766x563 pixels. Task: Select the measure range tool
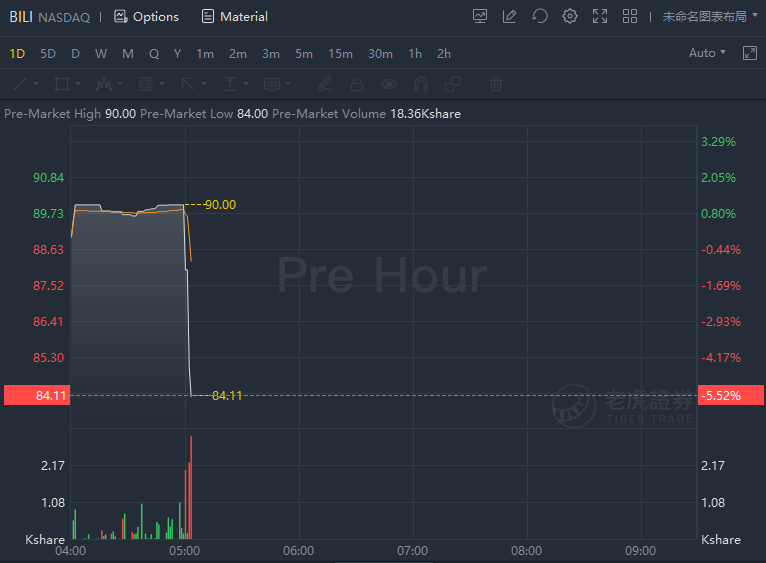point(230,84)
